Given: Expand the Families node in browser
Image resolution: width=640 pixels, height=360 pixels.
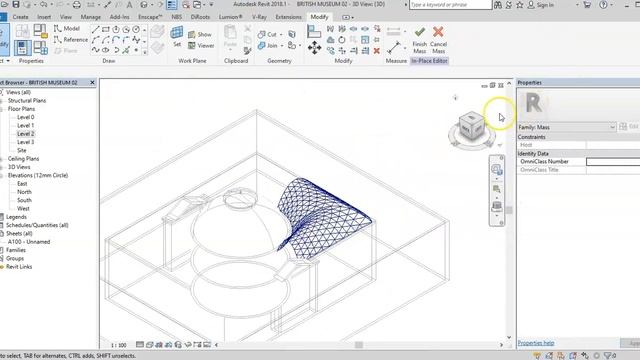Looking at the screenshot, I should point(2,250).
